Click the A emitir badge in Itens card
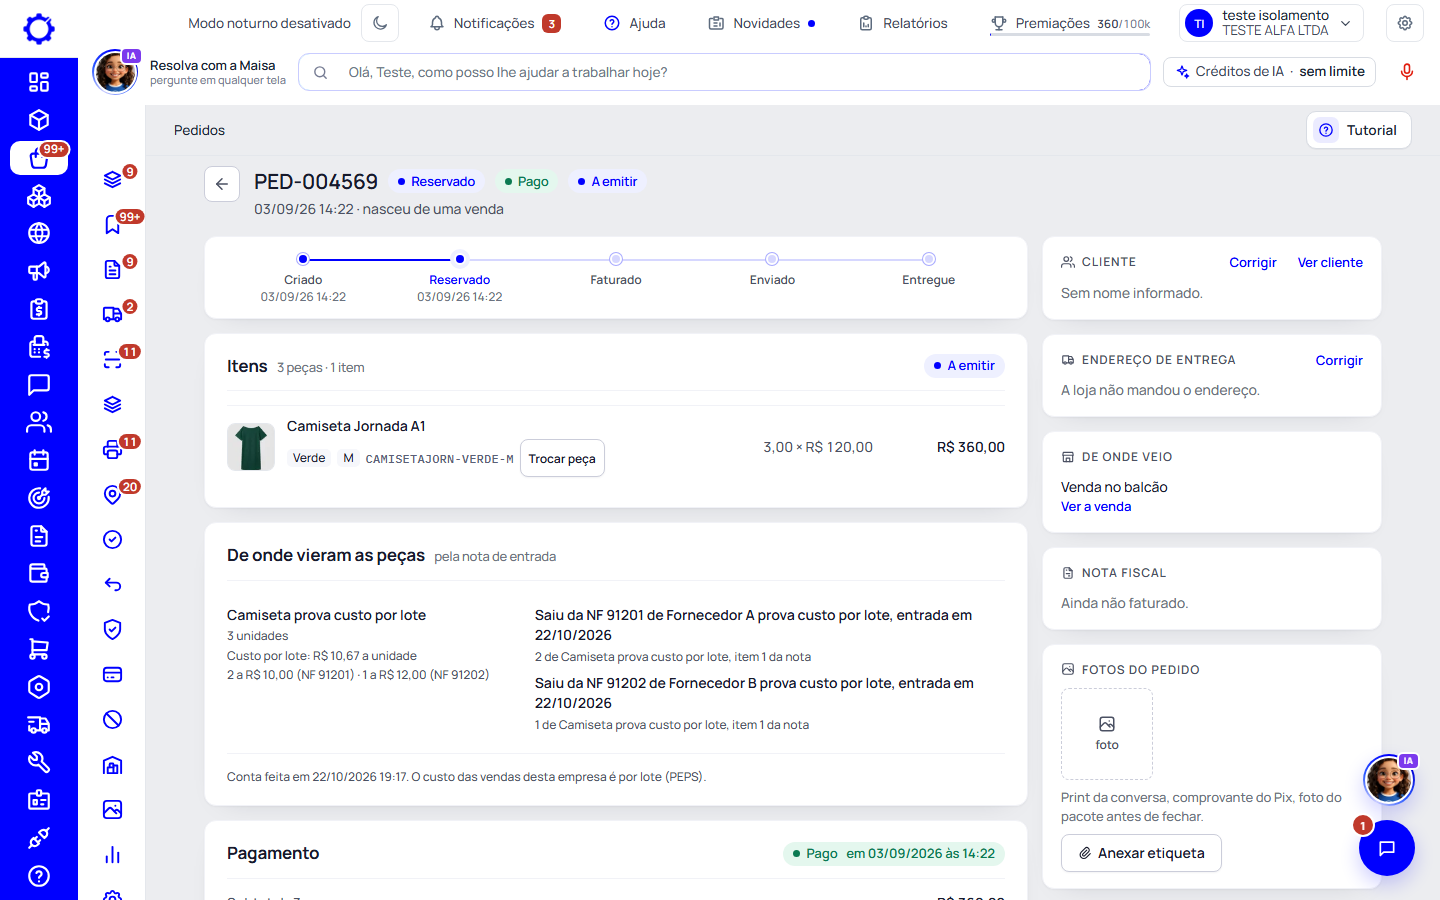 964,366
